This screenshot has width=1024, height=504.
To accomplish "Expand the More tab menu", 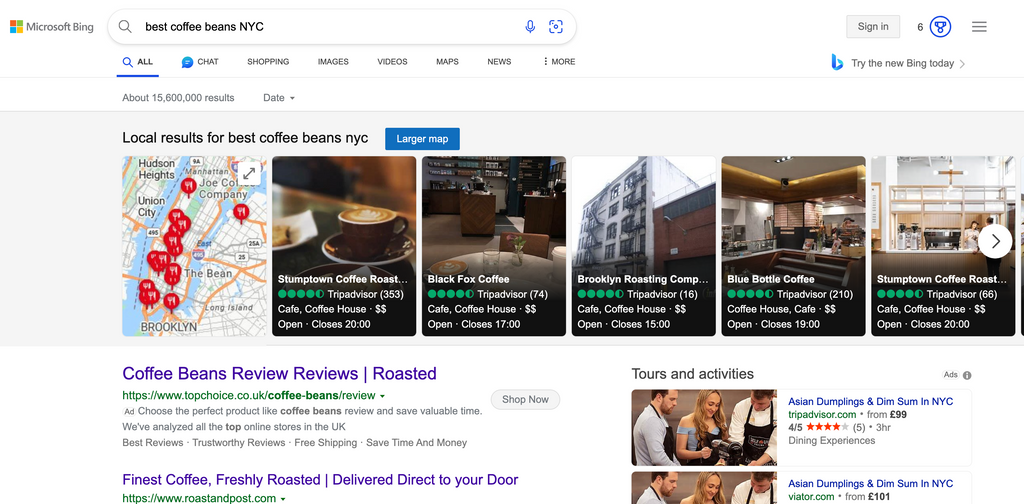I will point(559,62).
